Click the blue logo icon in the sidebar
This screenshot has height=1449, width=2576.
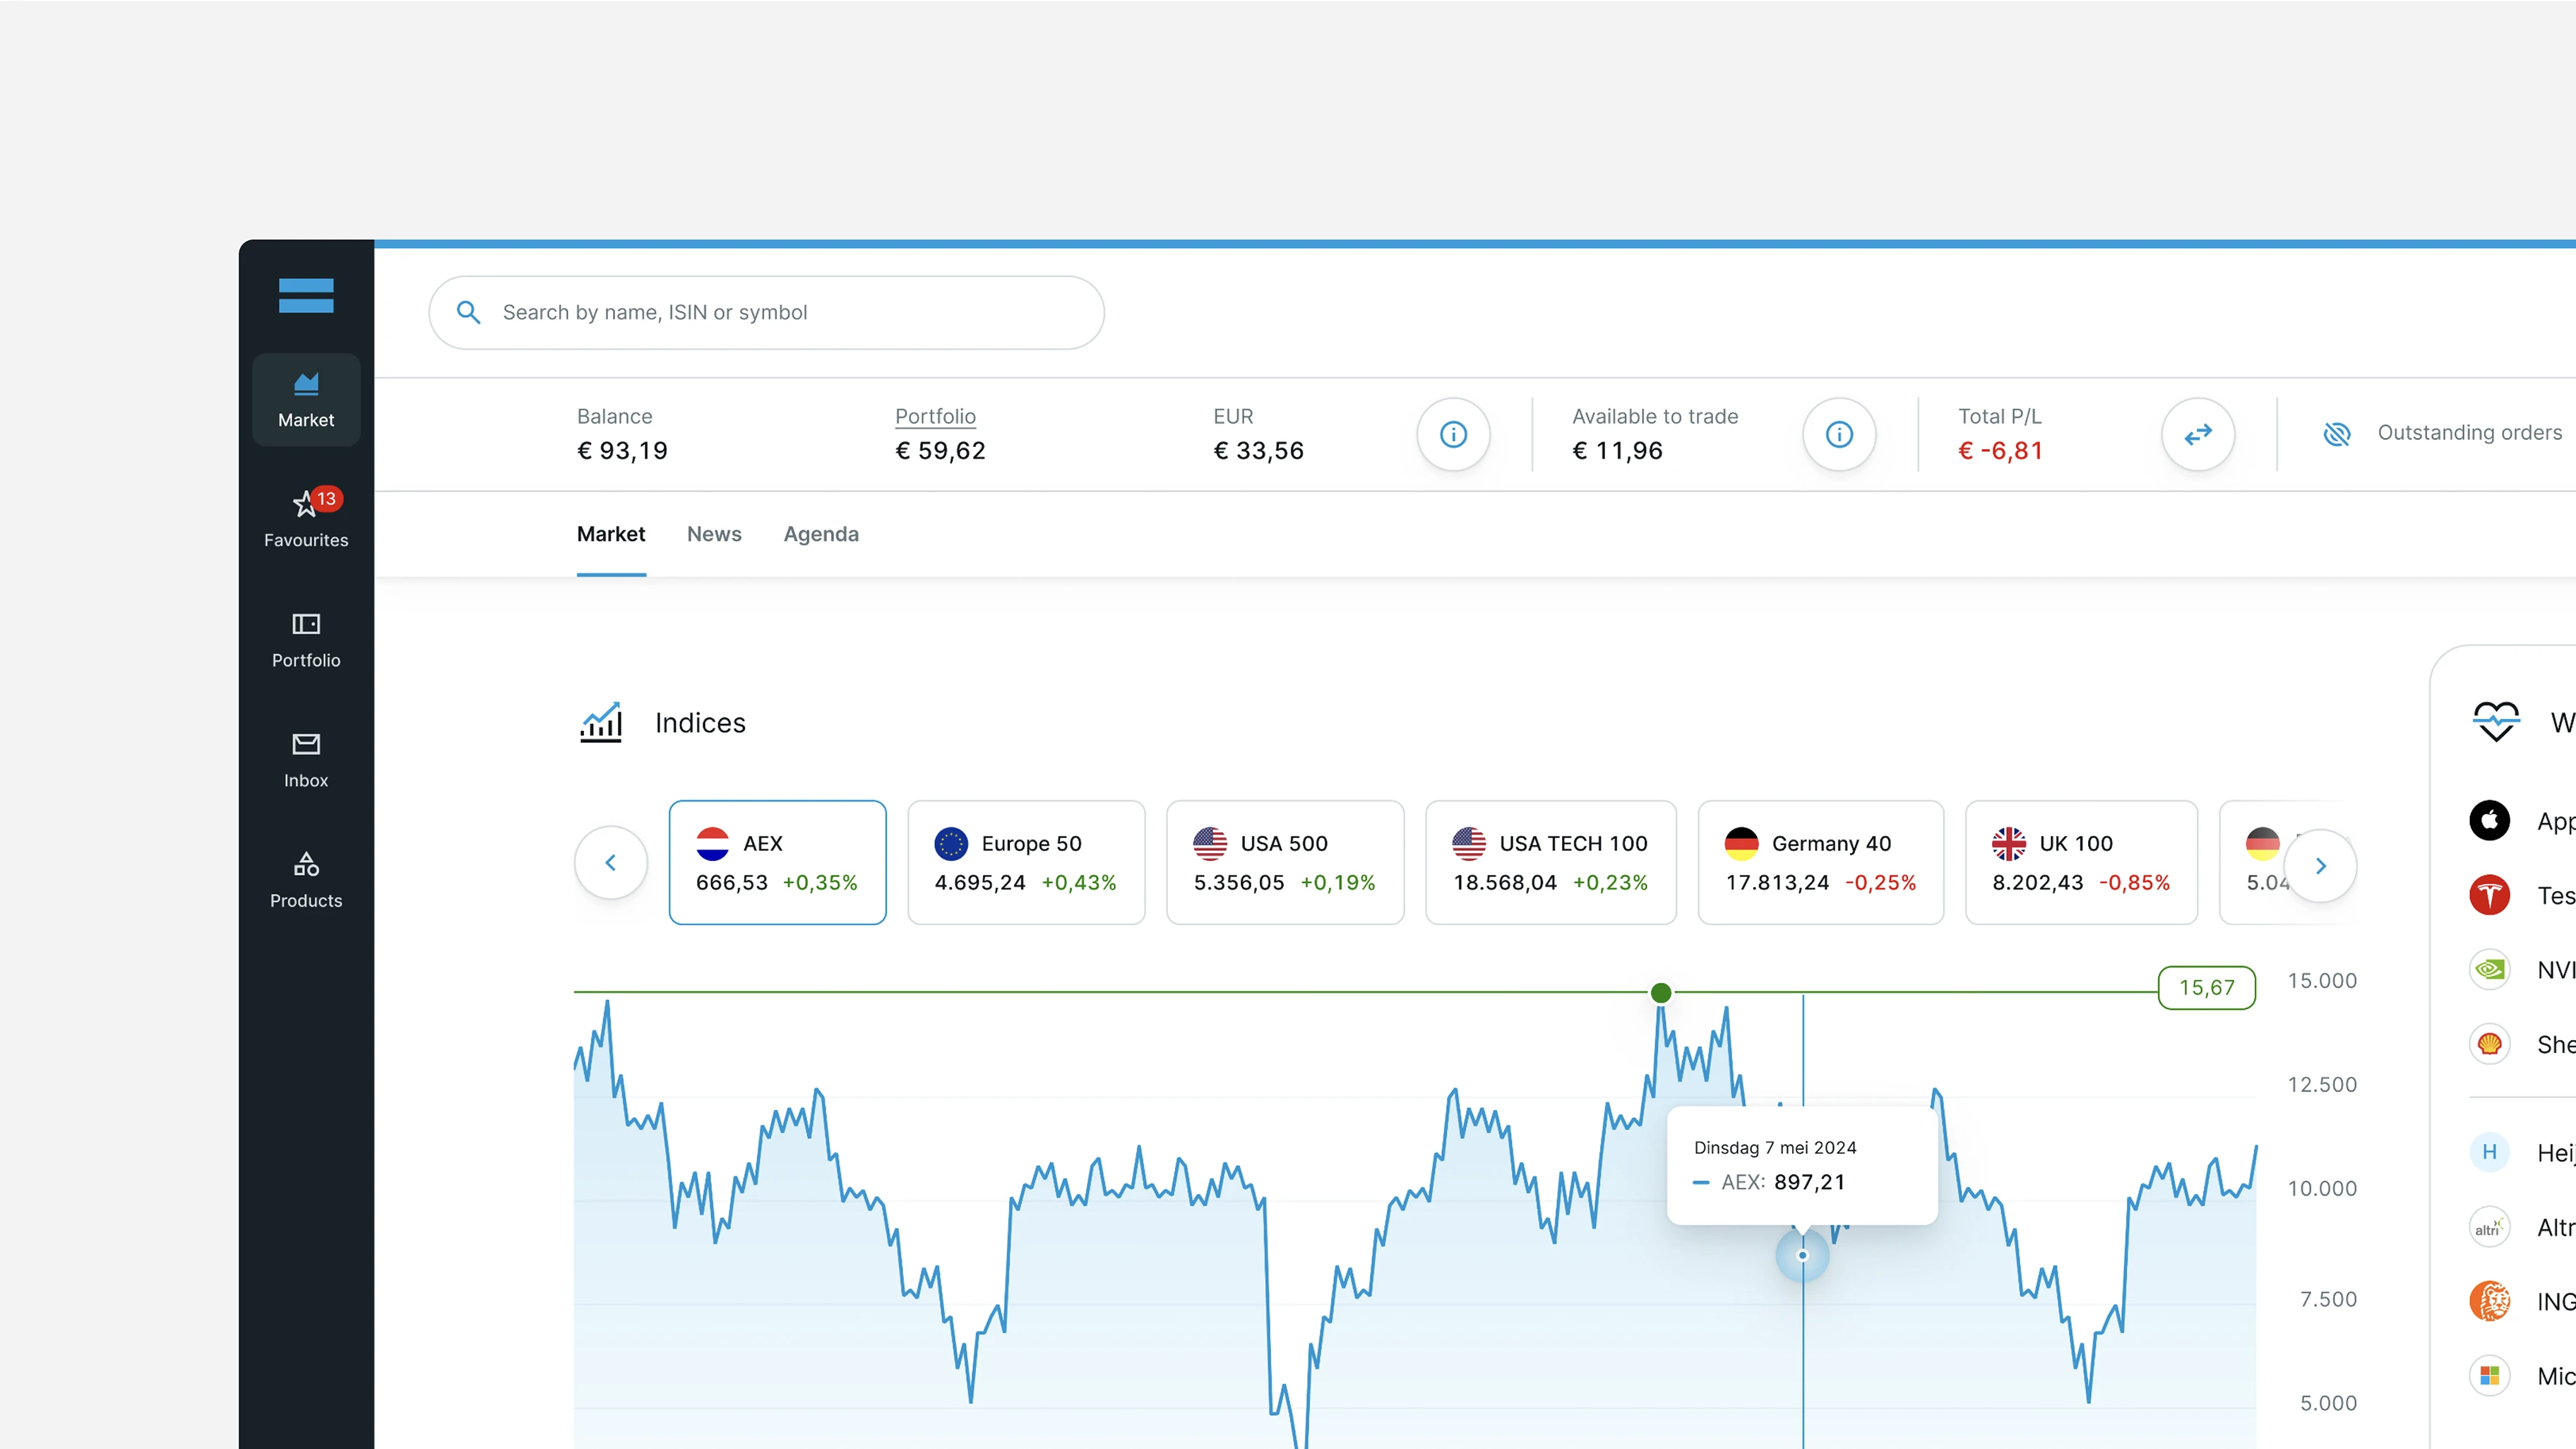pos(306,295)
